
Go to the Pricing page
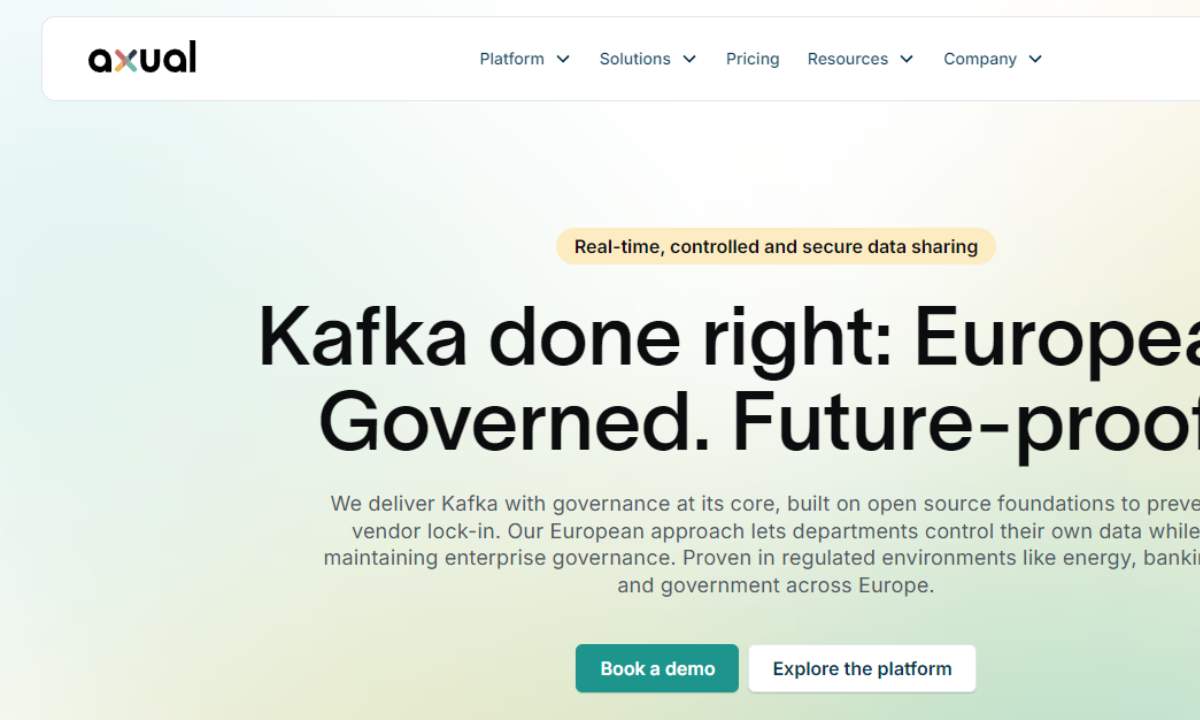coord(752,59)
